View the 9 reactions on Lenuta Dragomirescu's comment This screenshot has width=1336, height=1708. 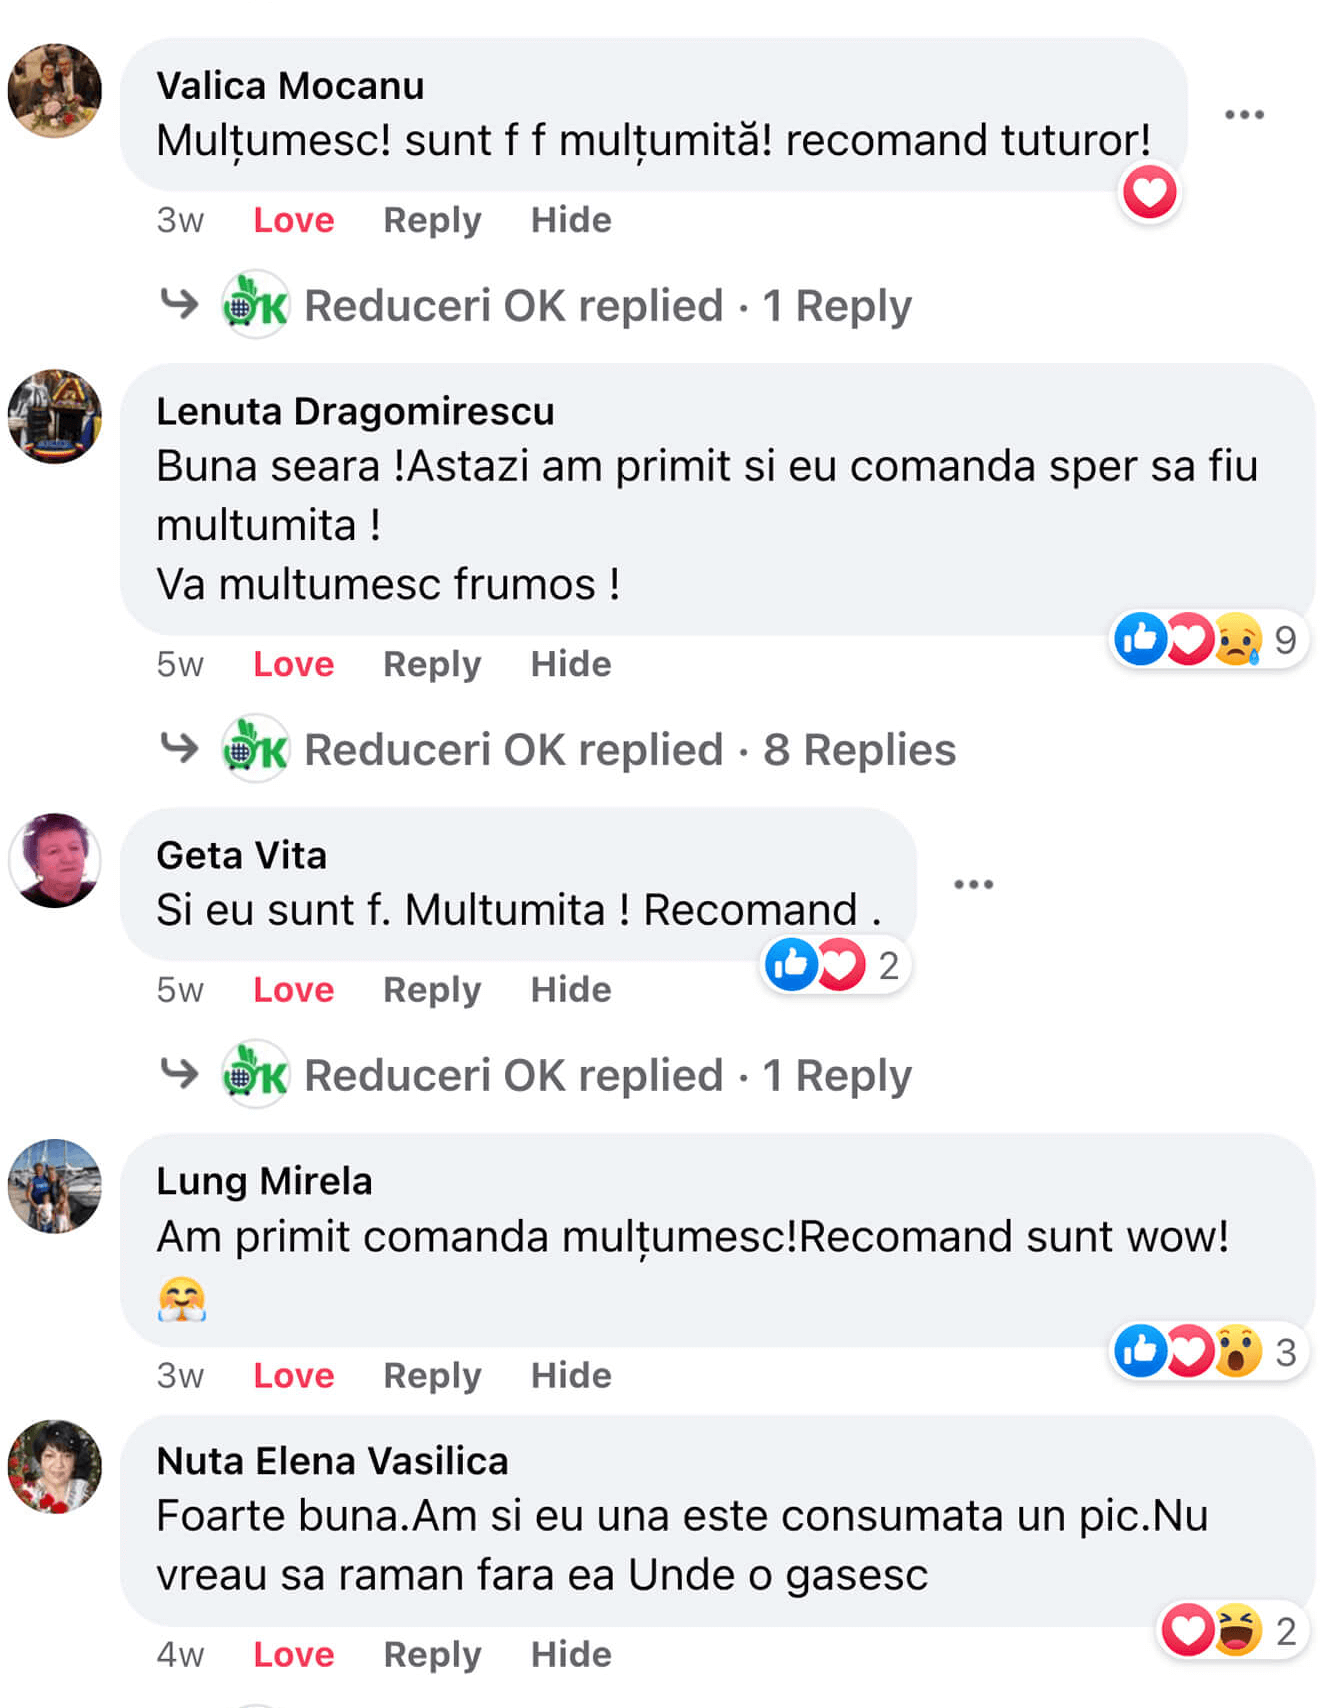pyautogui.click(x=1207, y=639)
